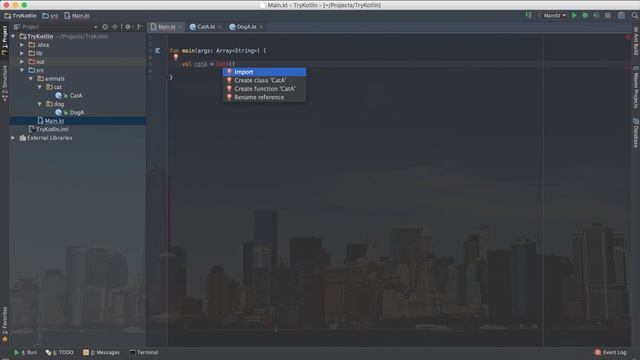
Task: Select Main.kt in project tree
Action: click(x=54, y=121)
